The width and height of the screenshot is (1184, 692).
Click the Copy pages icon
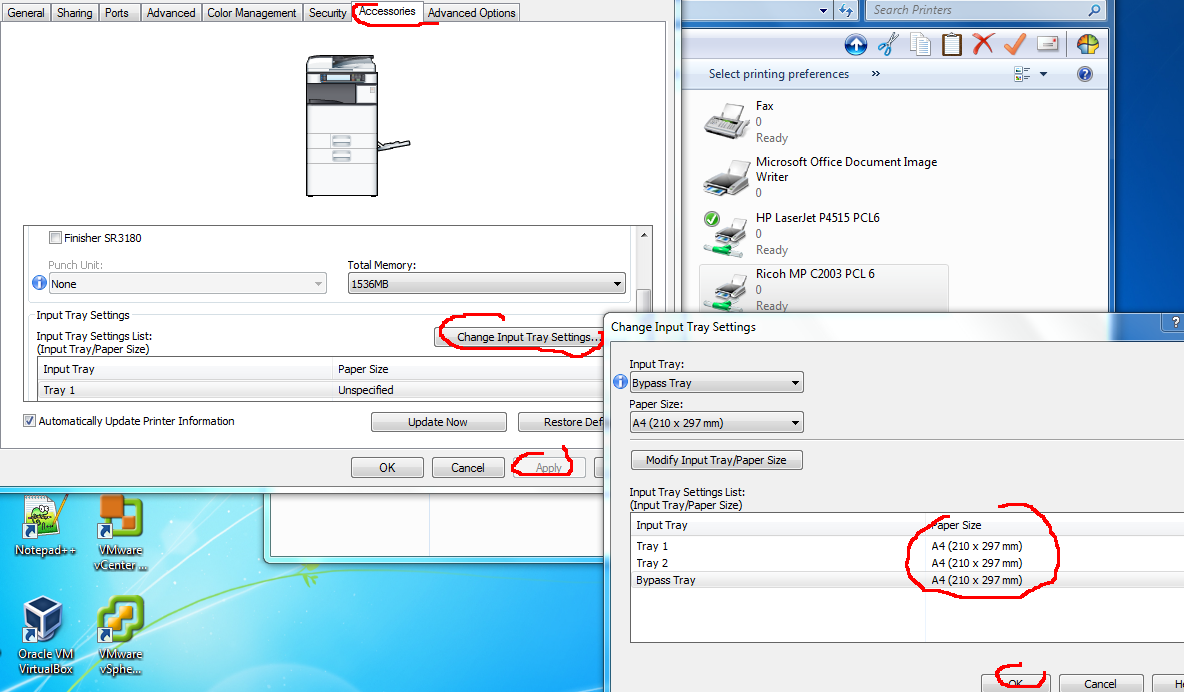920,45
